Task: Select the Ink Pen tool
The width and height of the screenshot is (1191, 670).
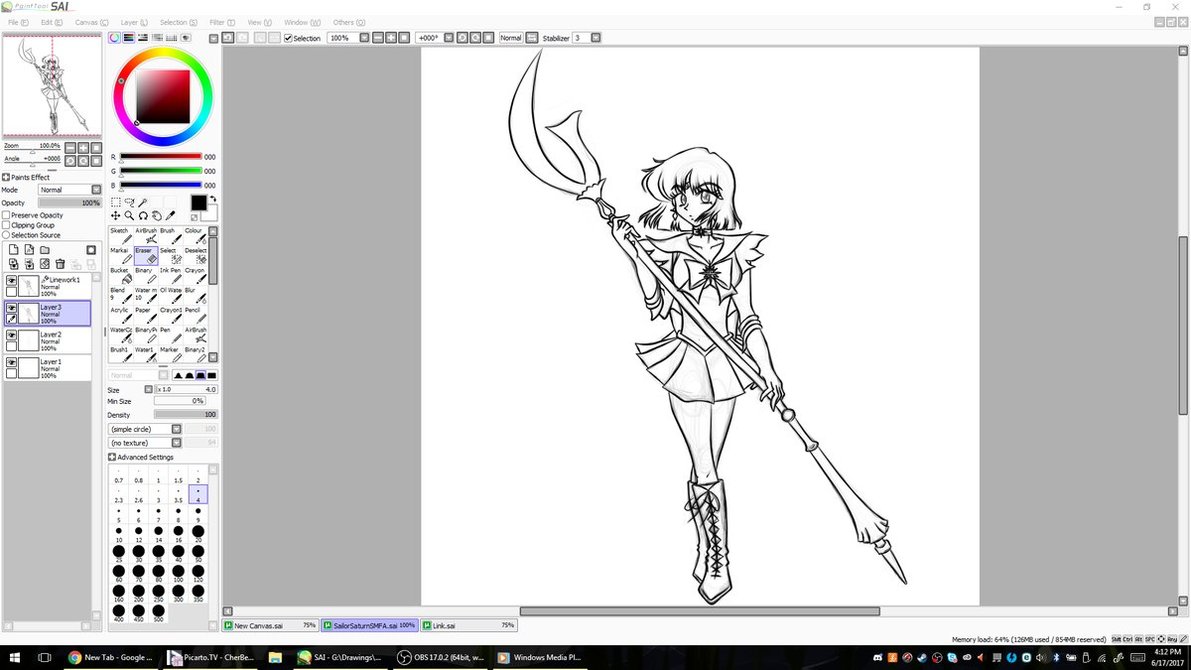Action: (x=171, y=275)
